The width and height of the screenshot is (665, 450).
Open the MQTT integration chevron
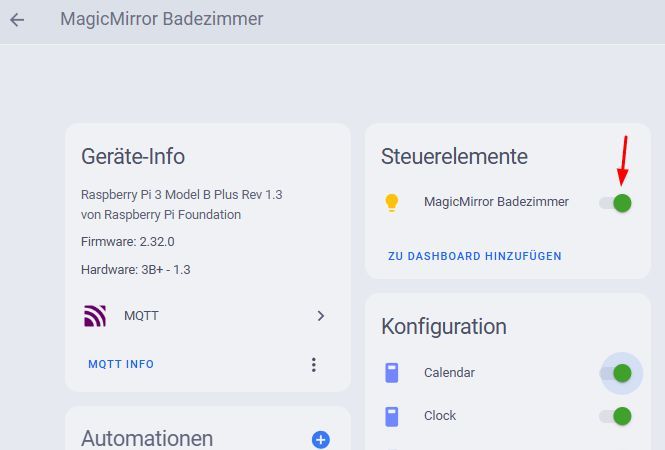(x=321, y=316)
